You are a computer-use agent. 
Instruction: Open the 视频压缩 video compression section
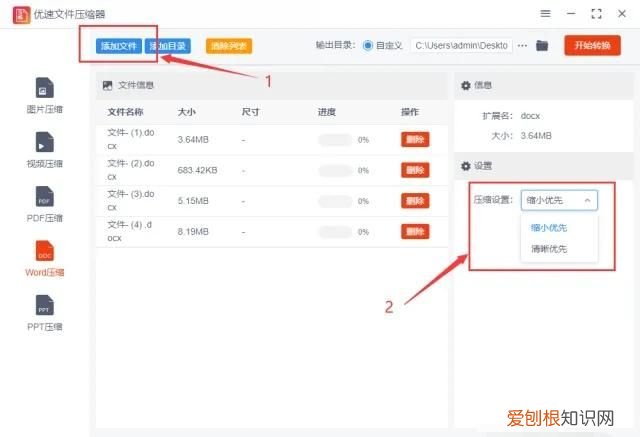(44, 150)
